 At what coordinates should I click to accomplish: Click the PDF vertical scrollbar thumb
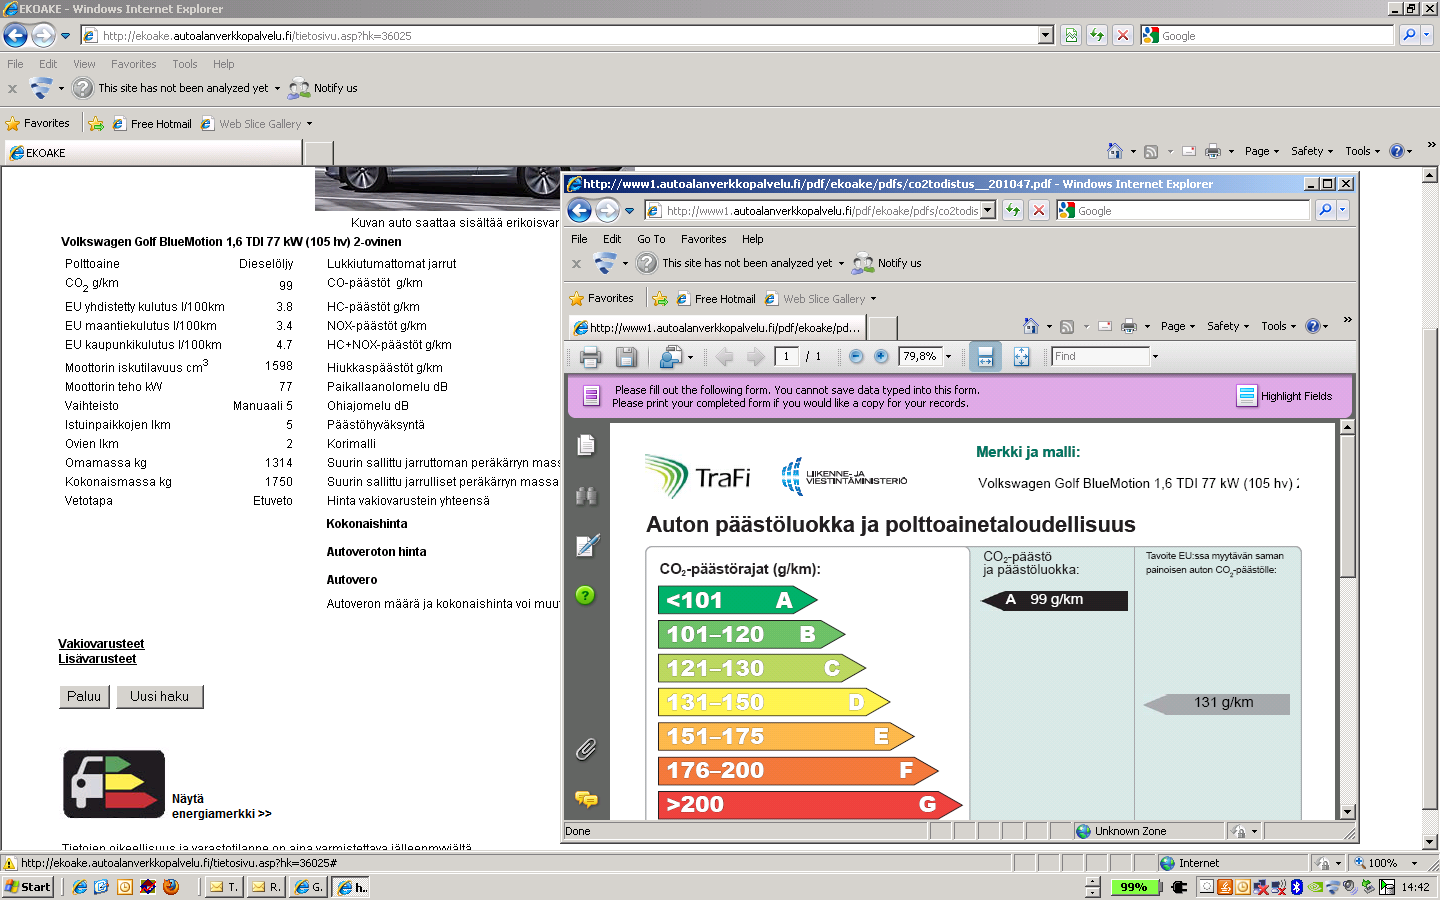point(1347,506)
